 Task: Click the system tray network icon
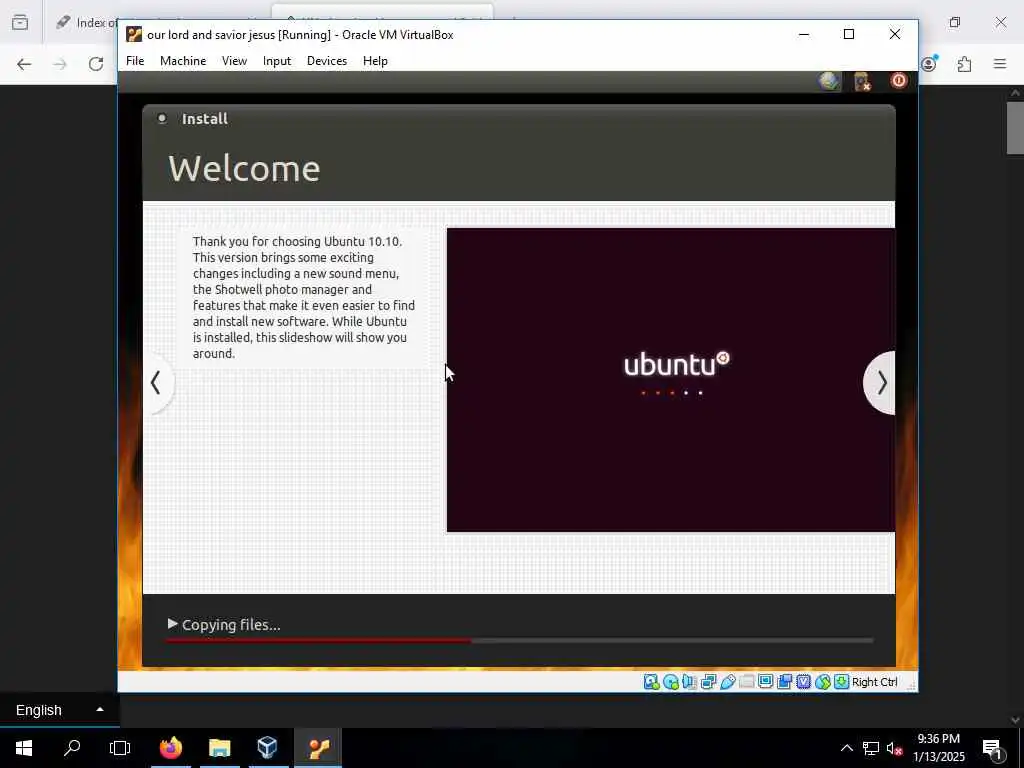tap(871, 748)
